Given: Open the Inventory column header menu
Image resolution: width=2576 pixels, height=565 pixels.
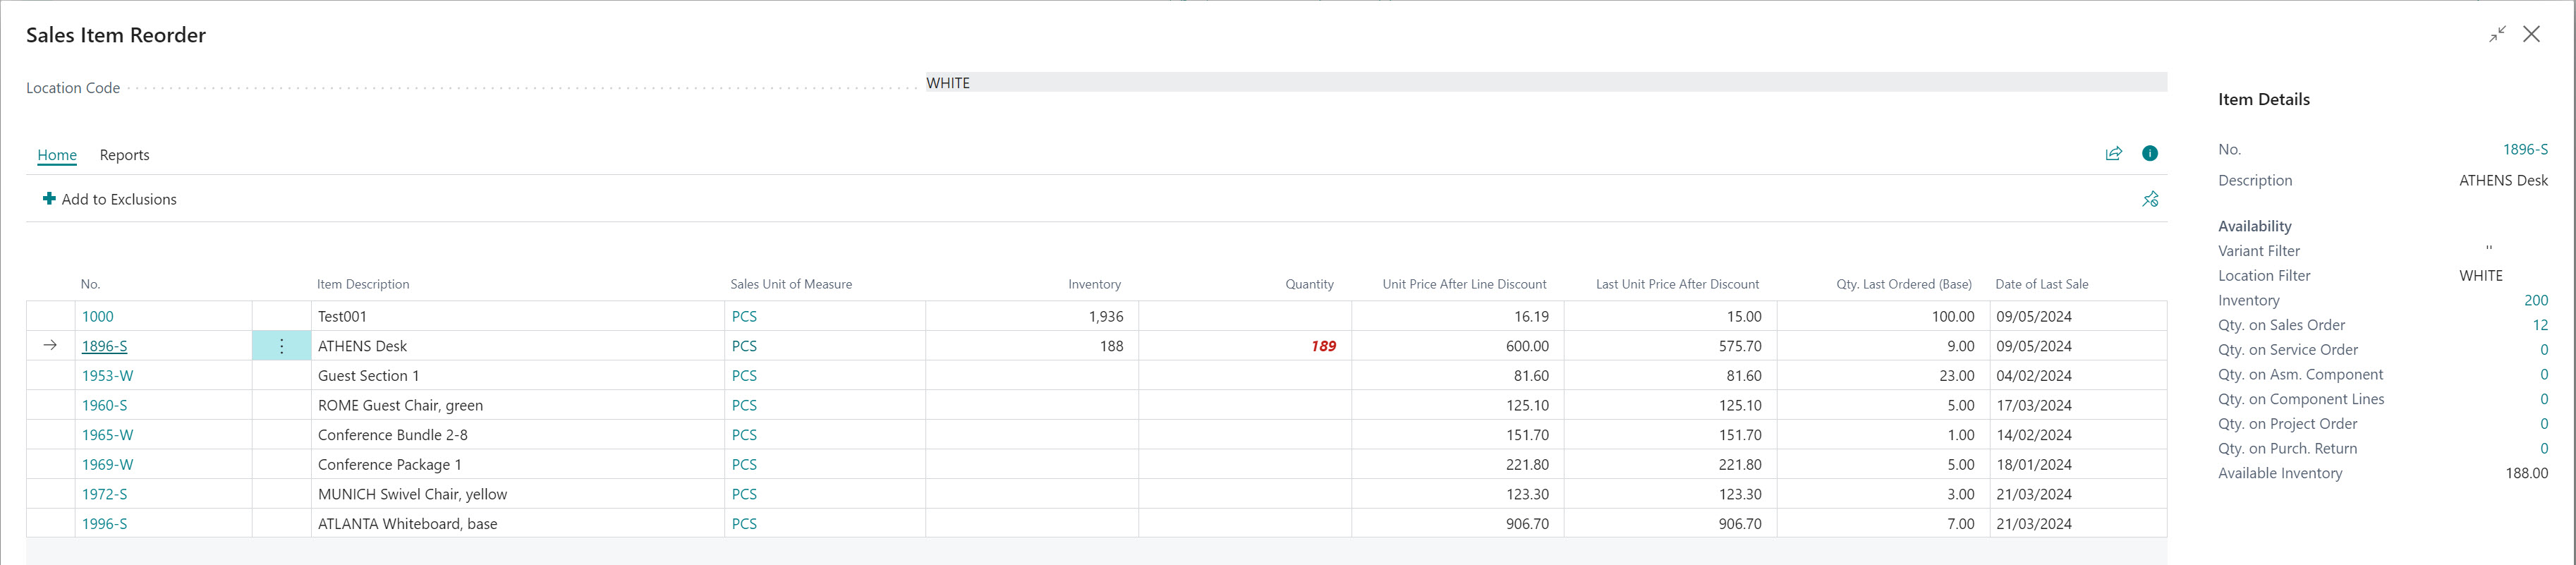Looking at the screenshot, I should [1094, 285].
